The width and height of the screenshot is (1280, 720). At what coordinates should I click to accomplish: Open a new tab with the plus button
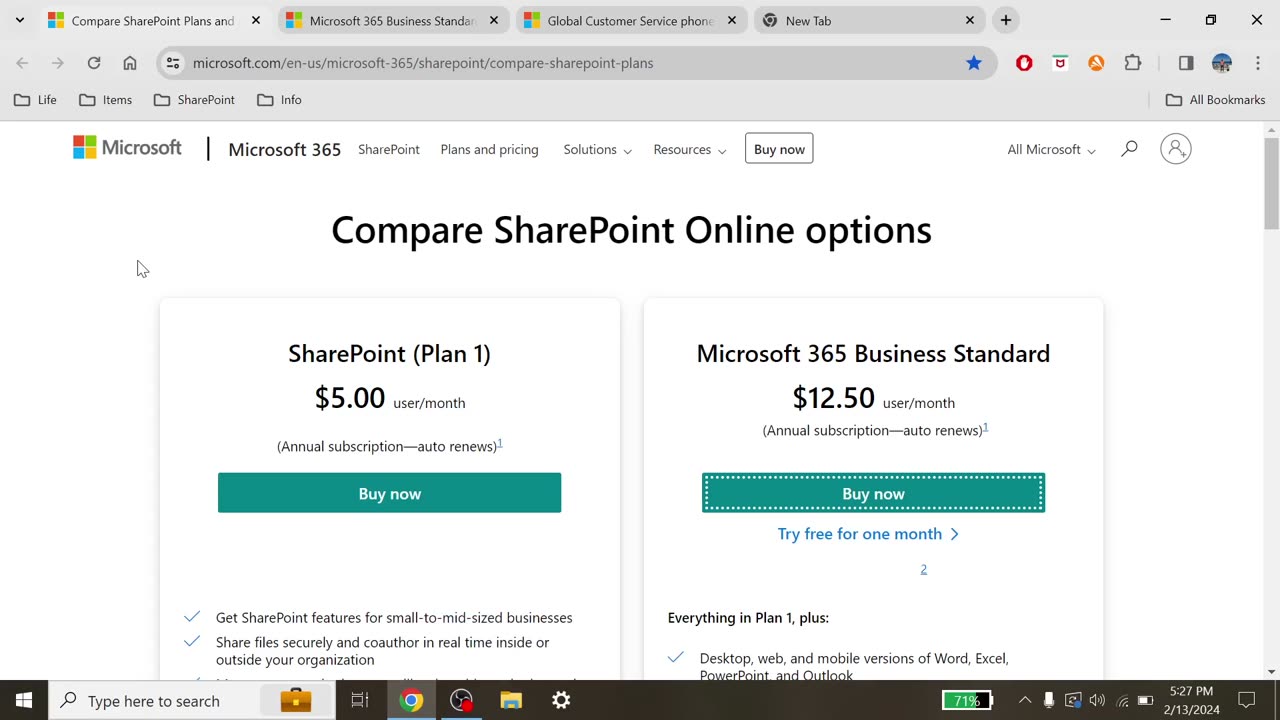tap(1006, 20)
